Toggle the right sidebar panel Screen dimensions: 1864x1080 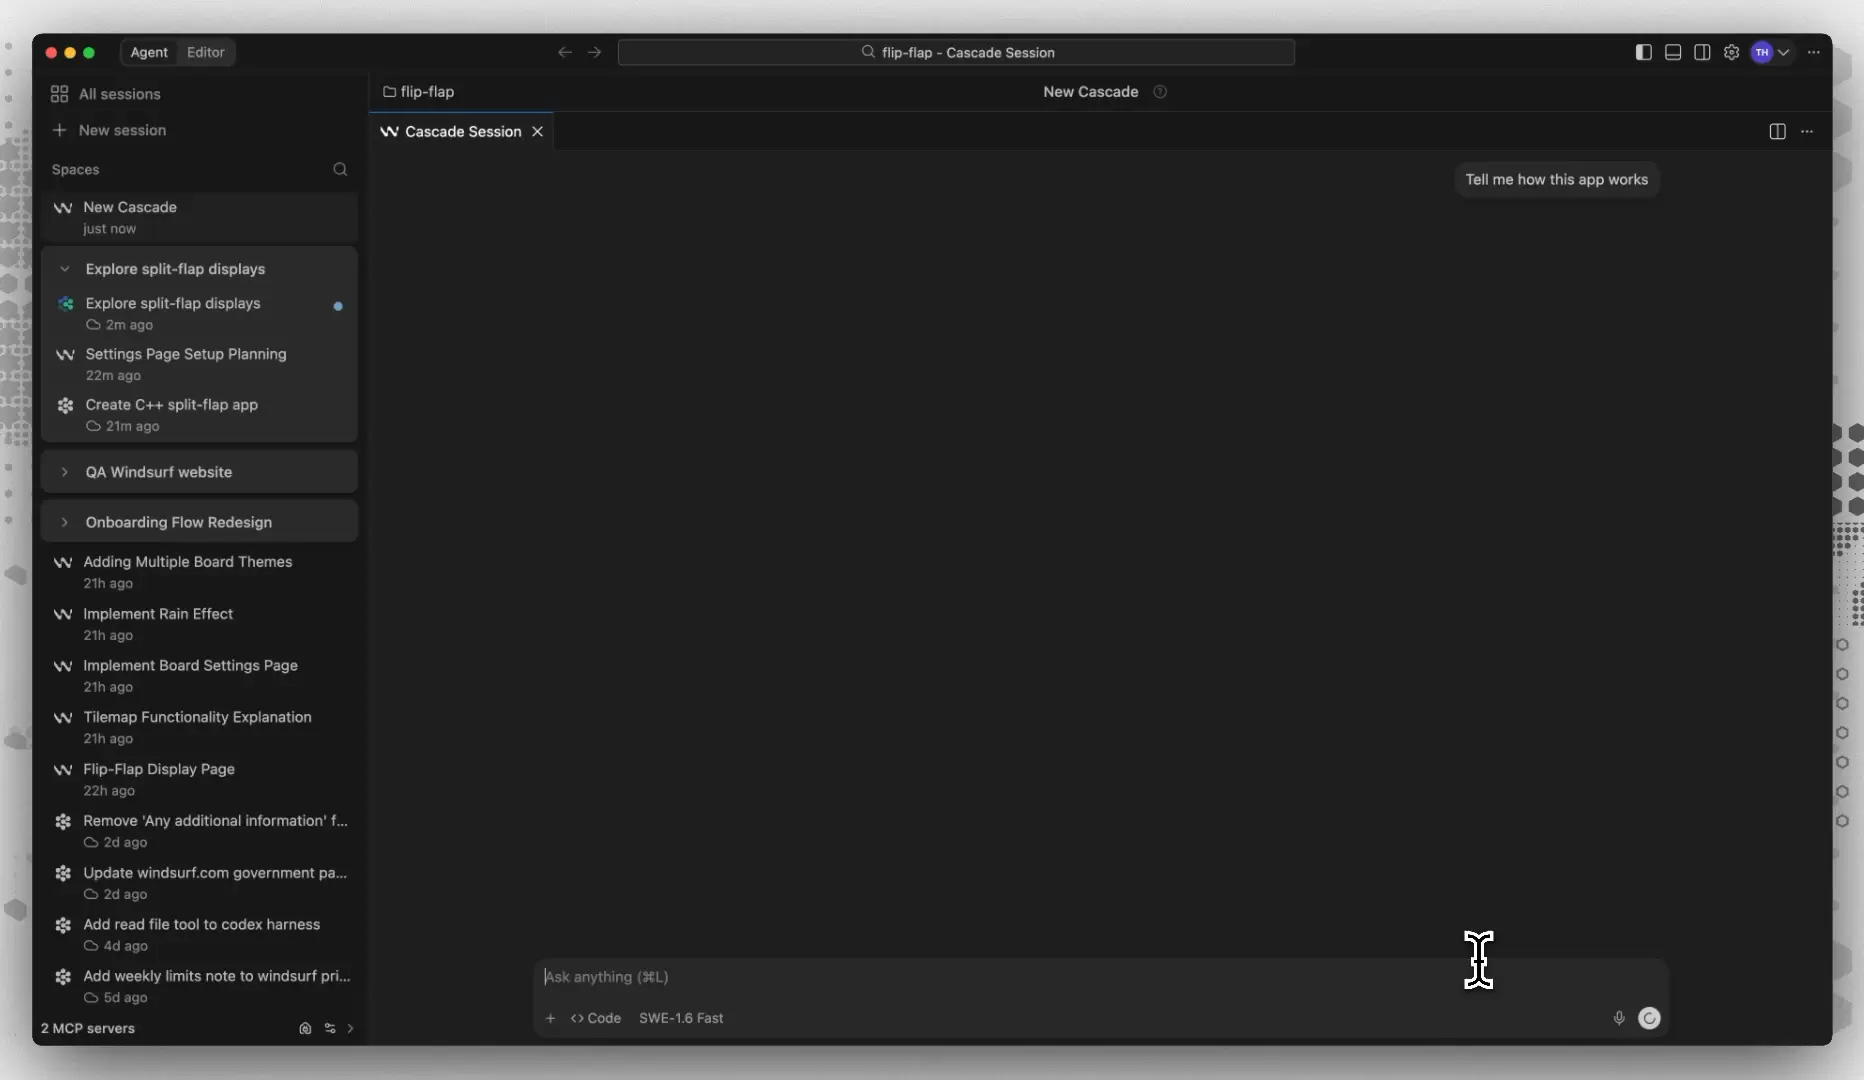1701,52
